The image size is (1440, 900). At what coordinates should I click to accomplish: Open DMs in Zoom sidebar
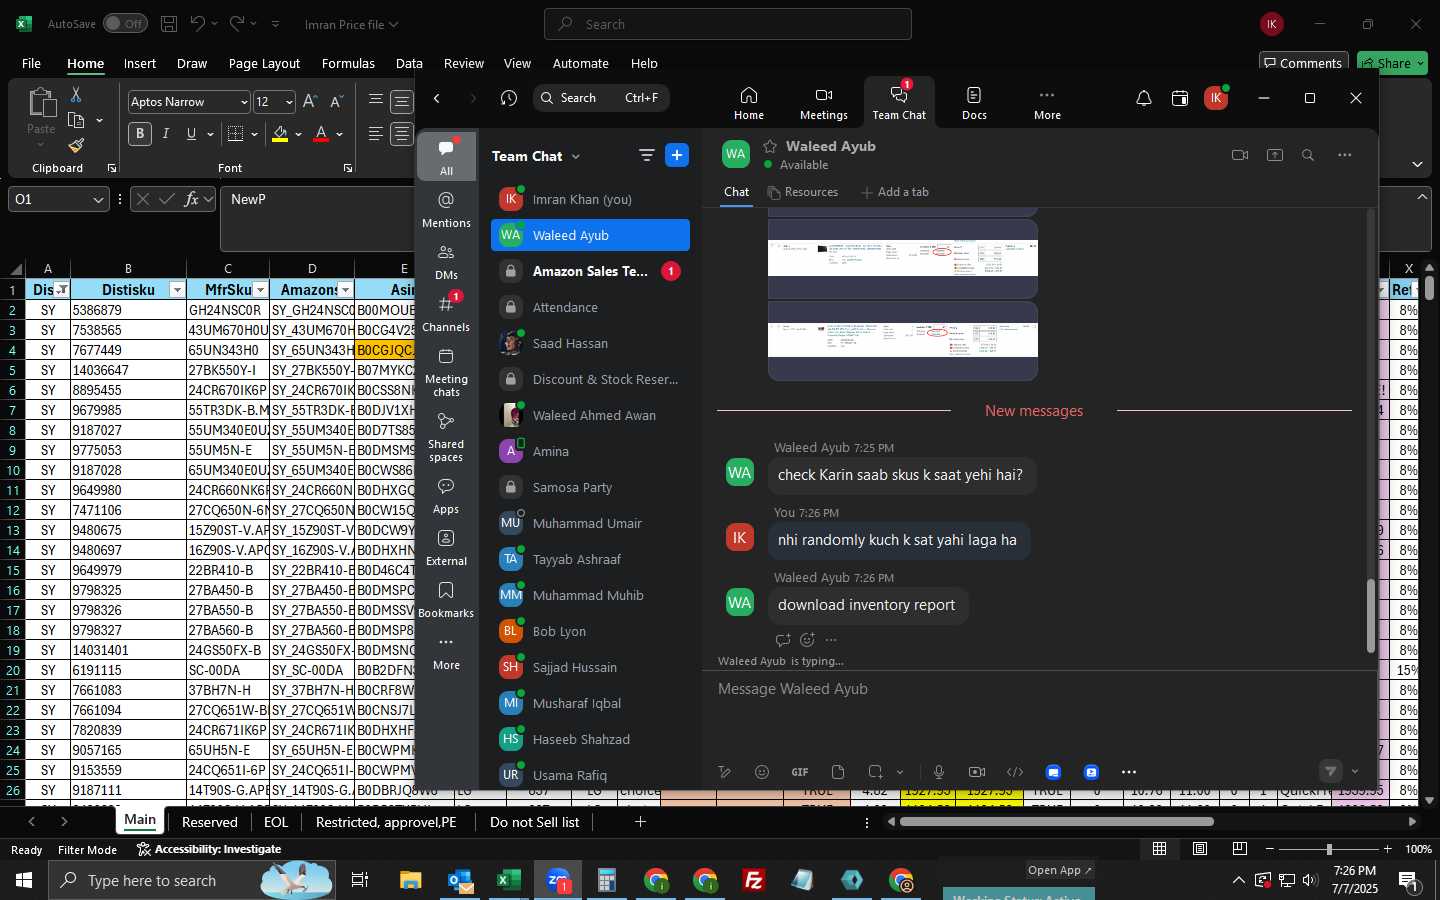(446, 261)
